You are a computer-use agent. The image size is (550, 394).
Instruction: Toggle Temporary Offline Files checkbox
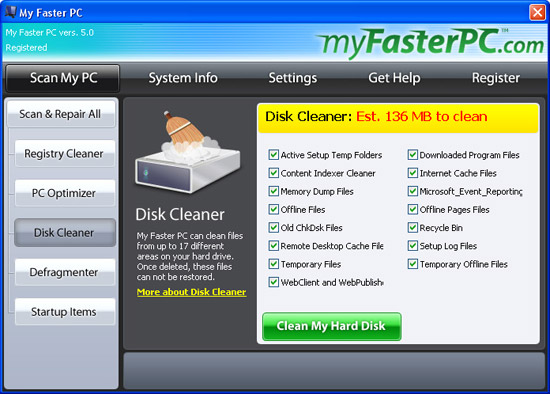(412, 264)
